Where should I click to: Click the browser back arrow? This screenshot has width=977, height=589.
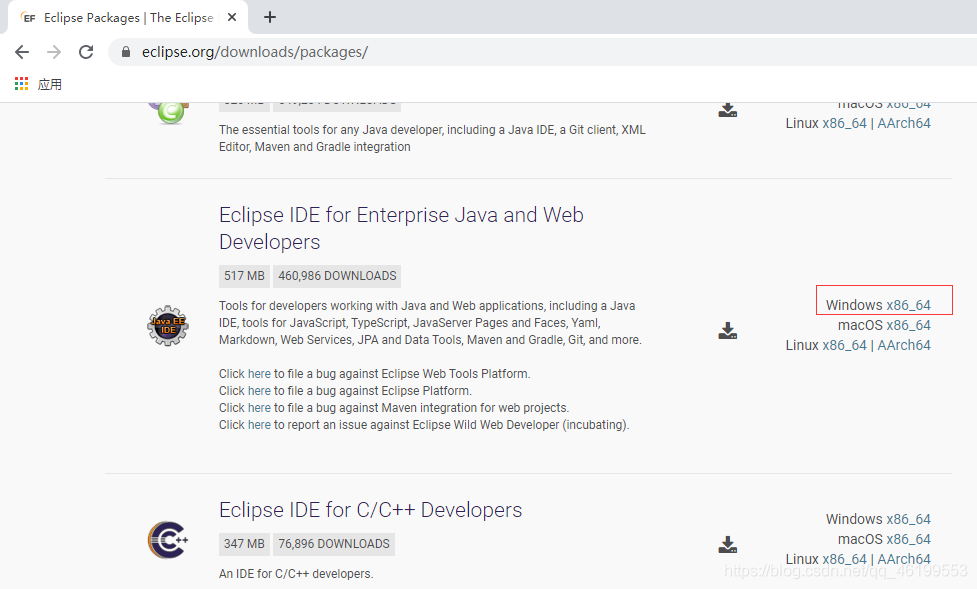(x=22, y=52)
